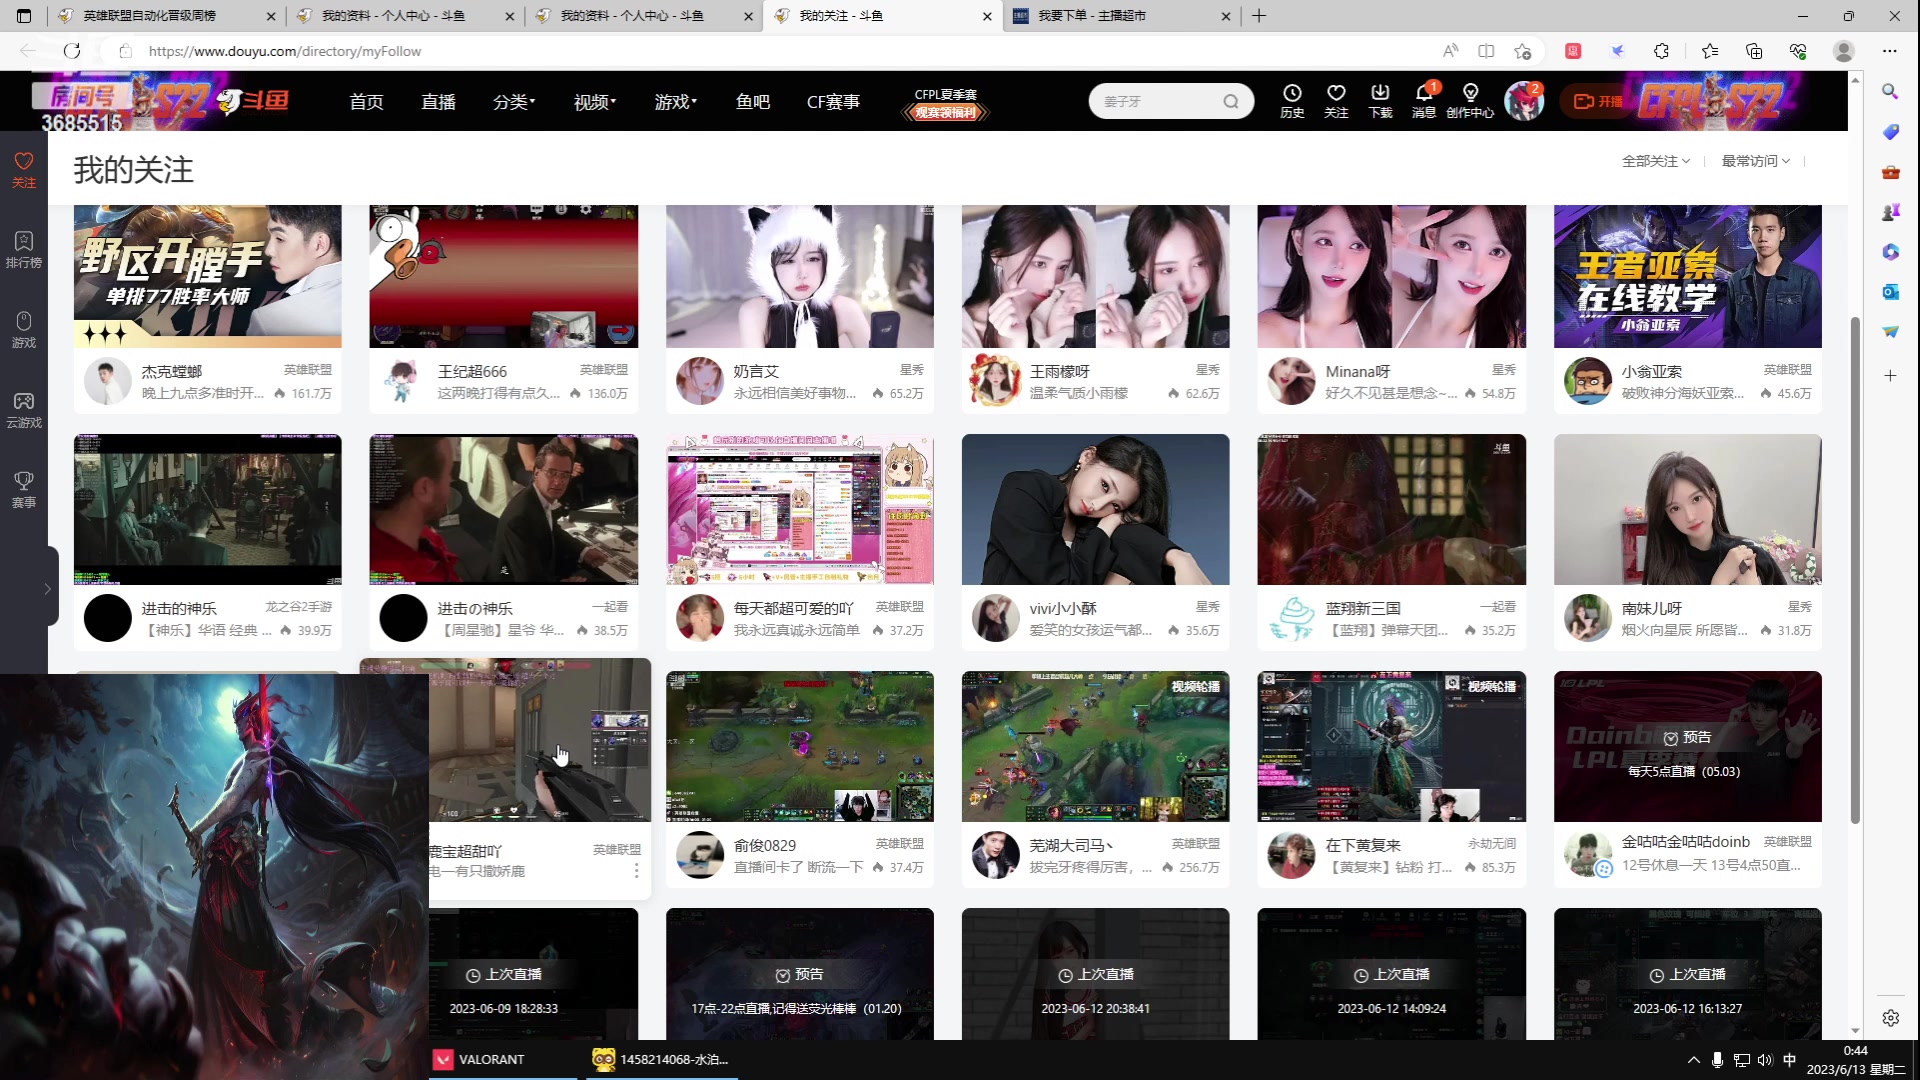Viewport: 1920px width, 1080px height.
Task: Toggle 中 input method indicator
Action: click(1789, 1060)
